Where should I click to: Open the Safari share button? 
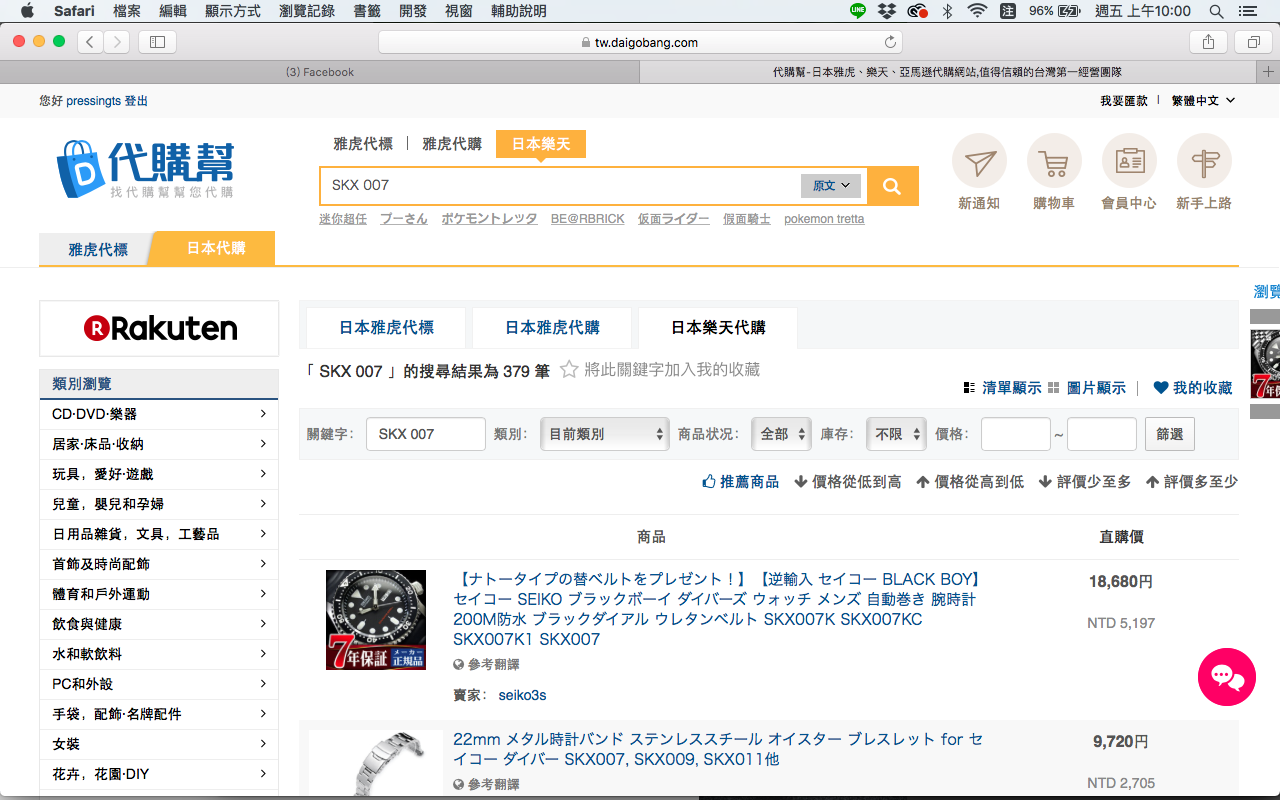[1208, 42]
